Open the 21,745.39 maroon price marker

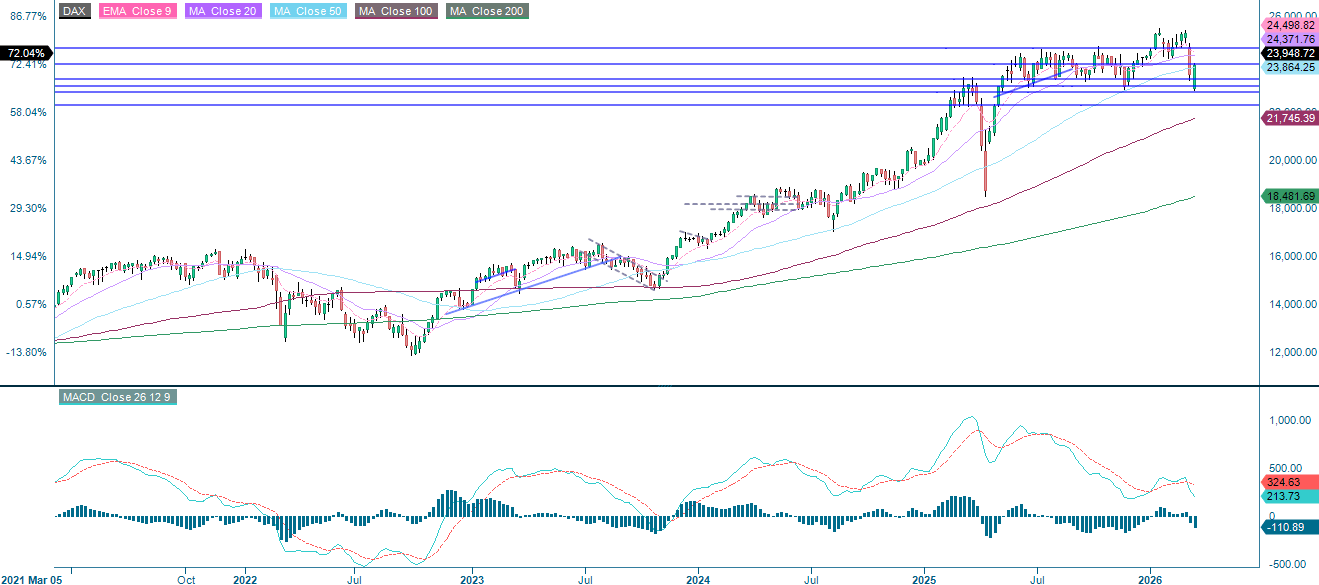1289,118
